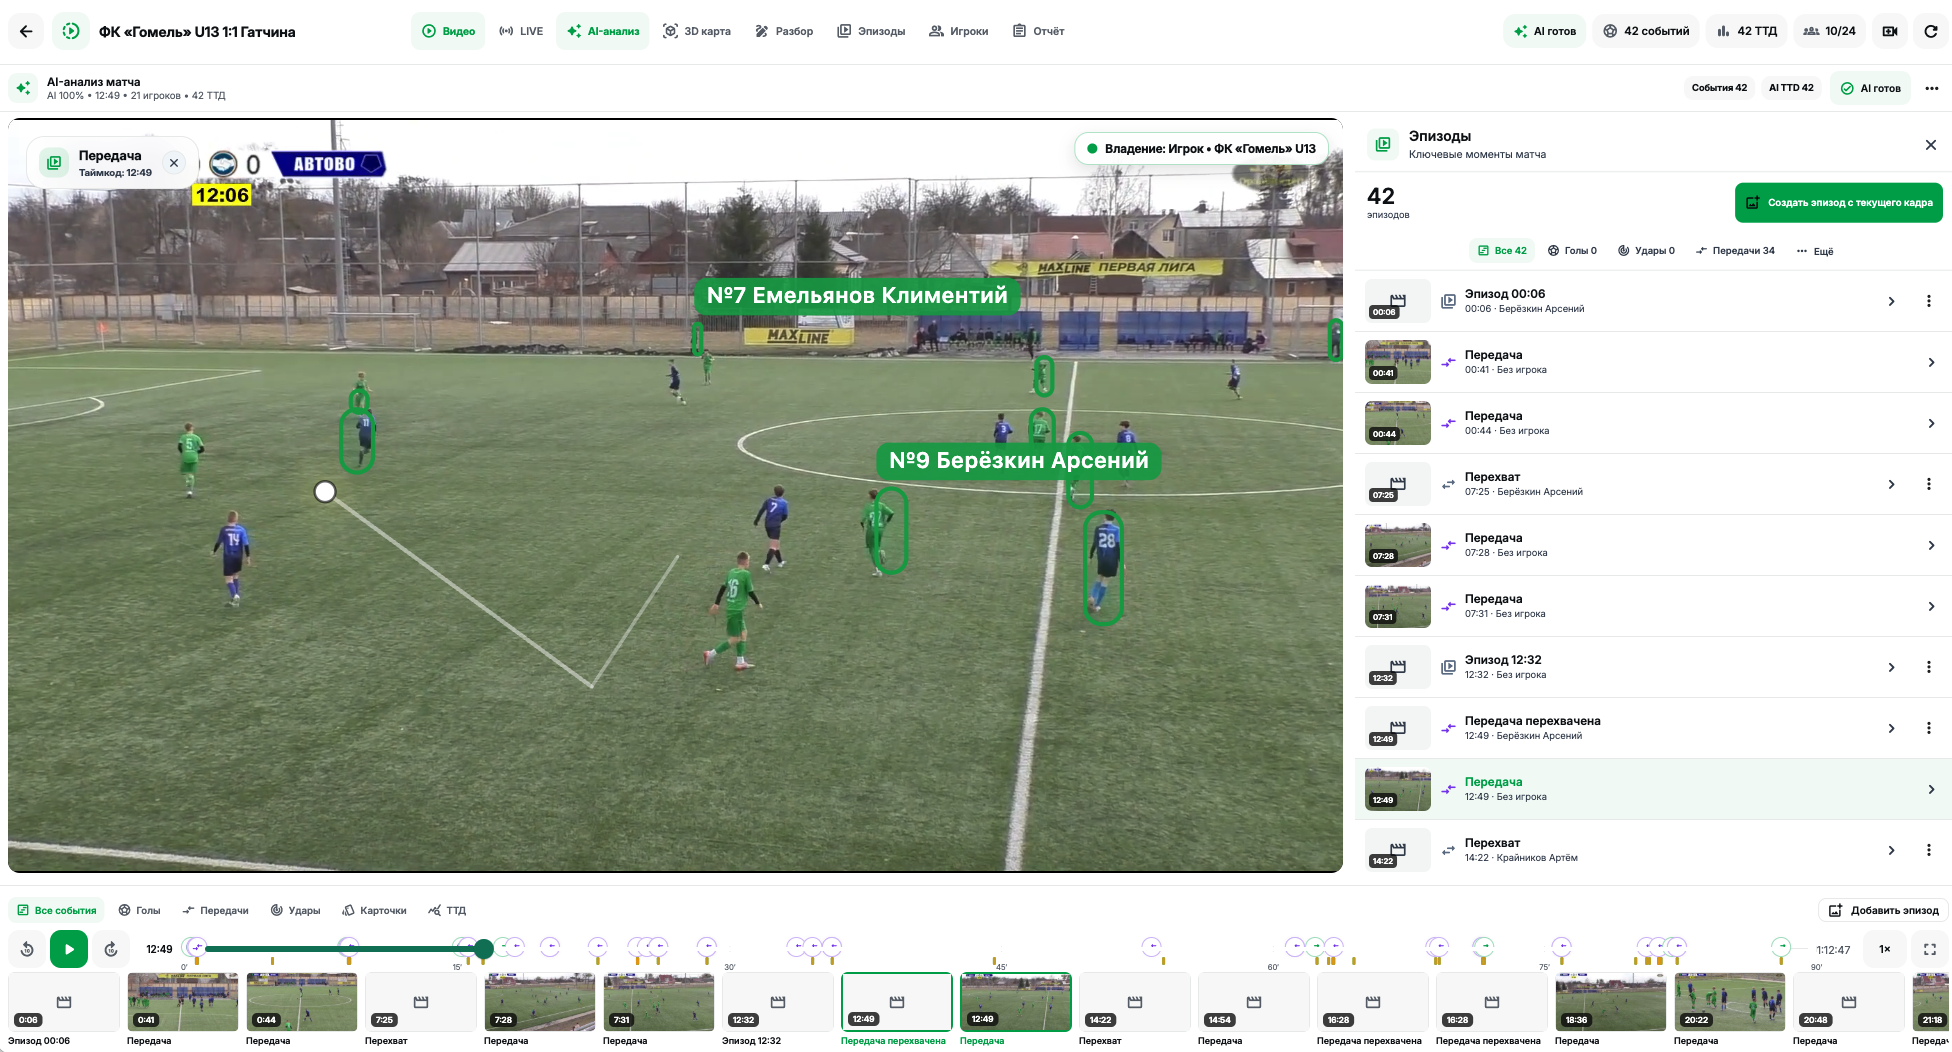Viewport: 1952px width, 1052px height.
Task: Filter episodes by Голы 0
Action: tap(1572, 251)
